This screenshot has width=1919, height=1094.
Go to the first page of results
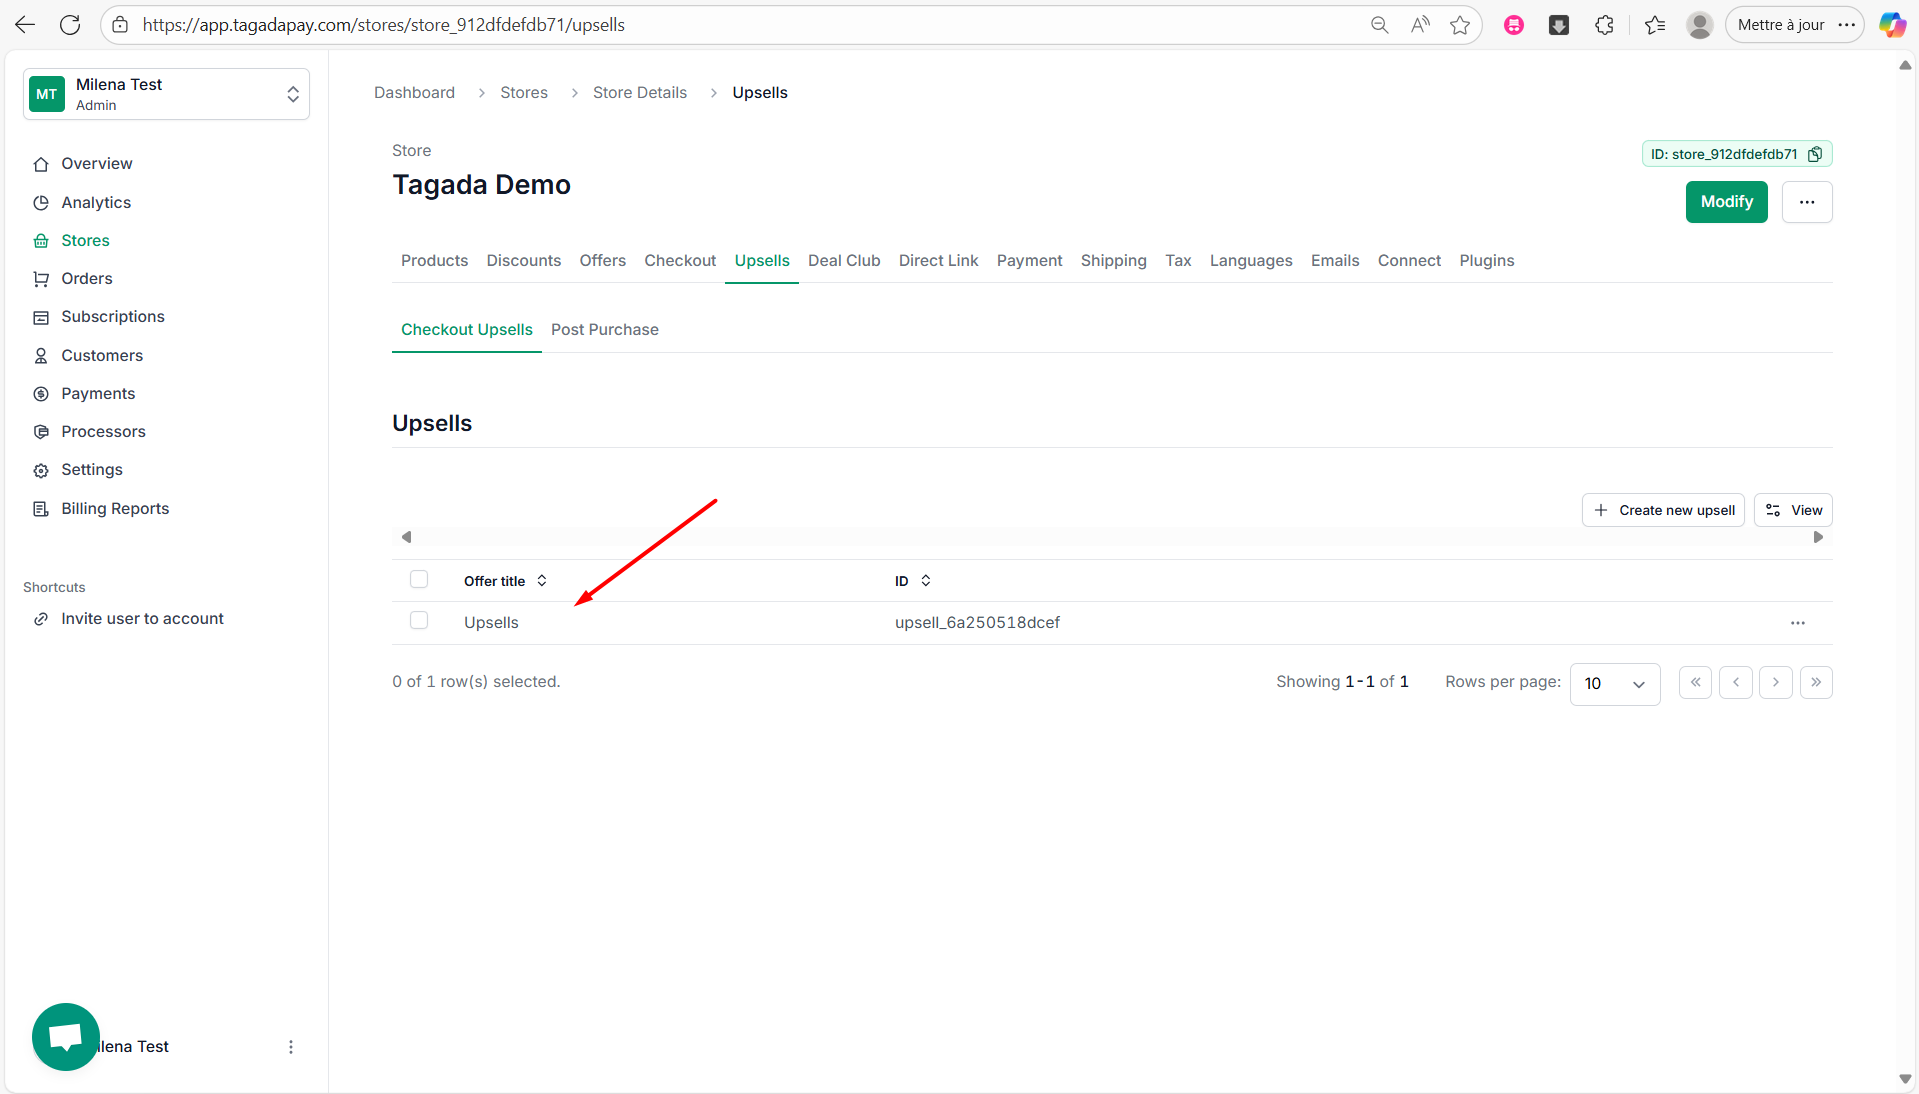coord(1695,682)
